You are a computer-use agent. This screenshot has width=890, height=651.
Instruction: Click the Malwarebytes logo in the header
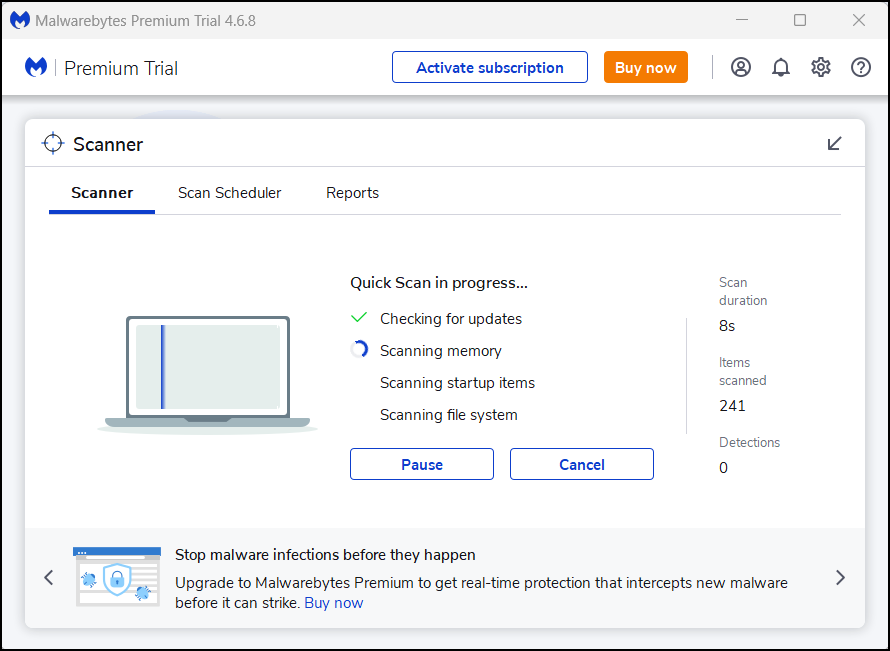coord(36,67)
